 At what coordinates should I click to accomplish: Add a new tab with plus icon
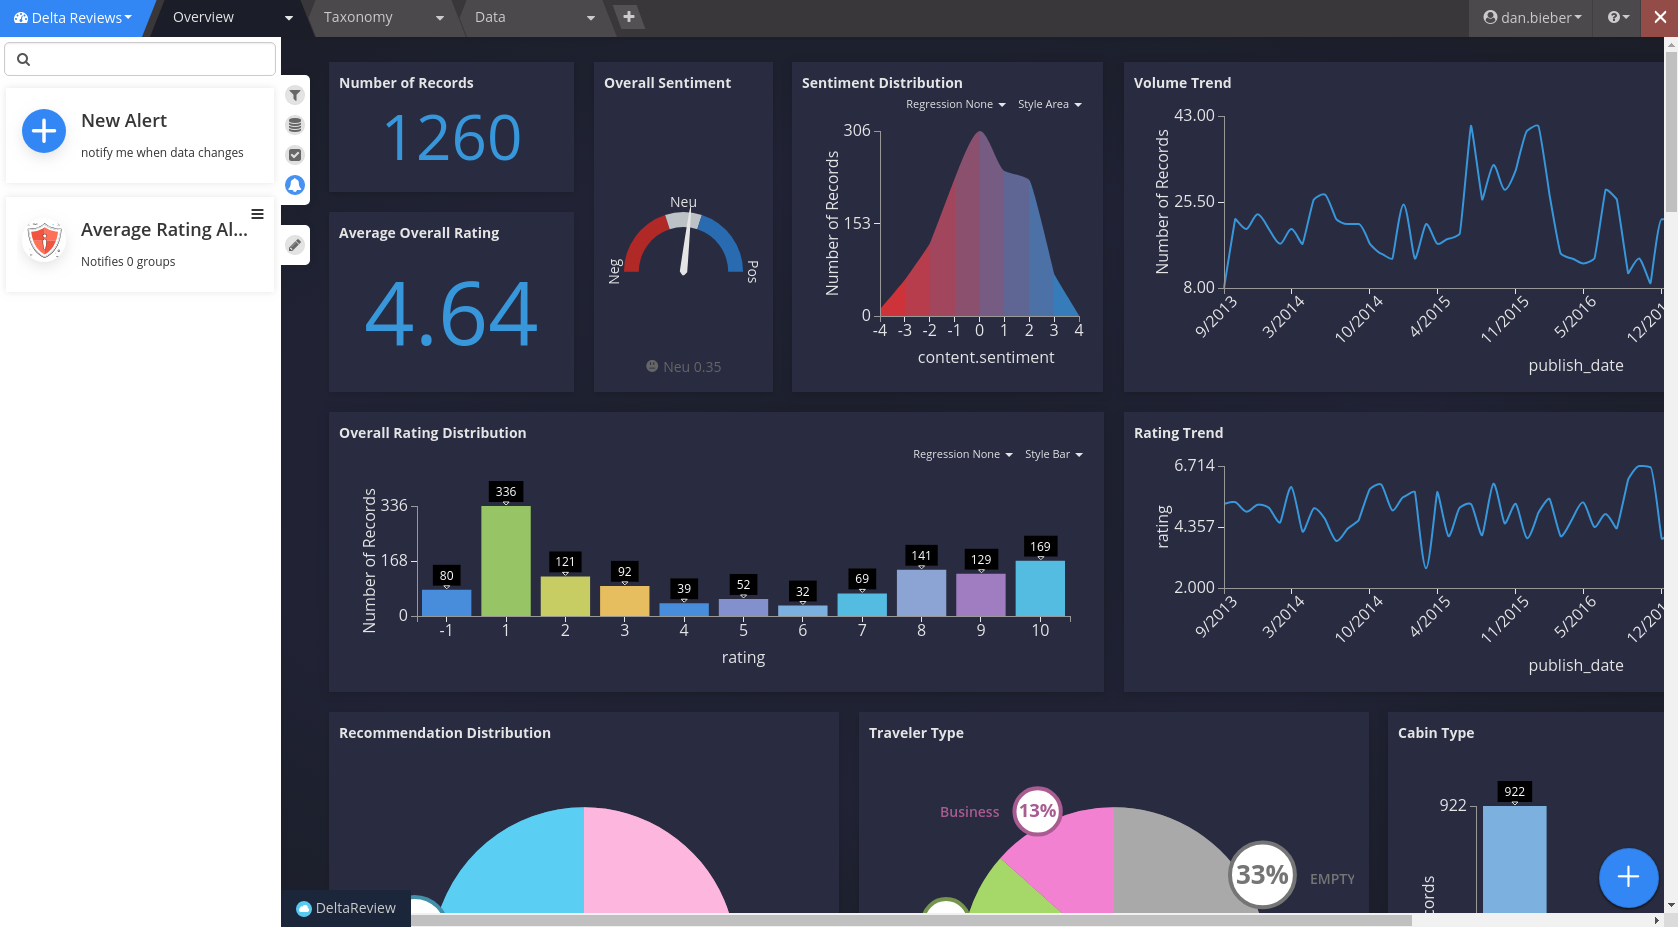click(628, 17)
